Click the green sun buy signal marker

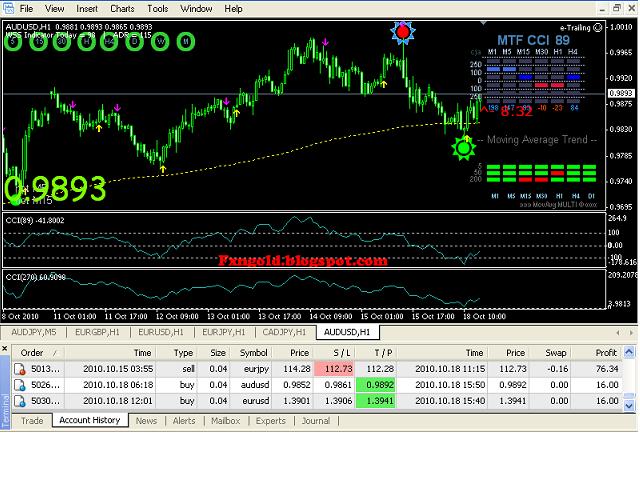point(464,149)
